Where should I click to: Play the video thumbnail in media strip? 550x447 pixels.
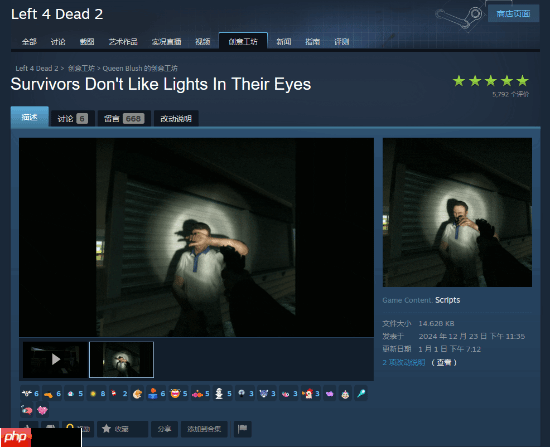55,359
